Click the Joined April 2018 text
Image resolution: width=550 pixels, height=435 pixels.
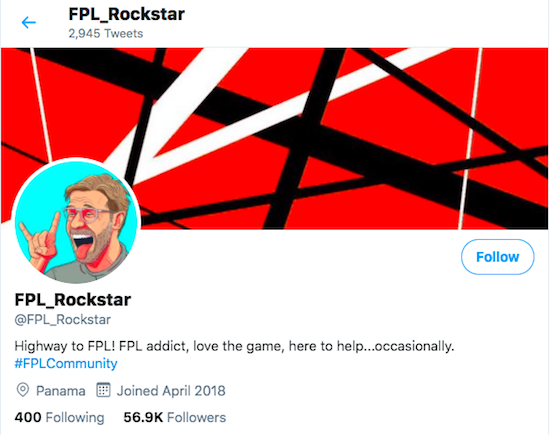click(x=171, y=391)
